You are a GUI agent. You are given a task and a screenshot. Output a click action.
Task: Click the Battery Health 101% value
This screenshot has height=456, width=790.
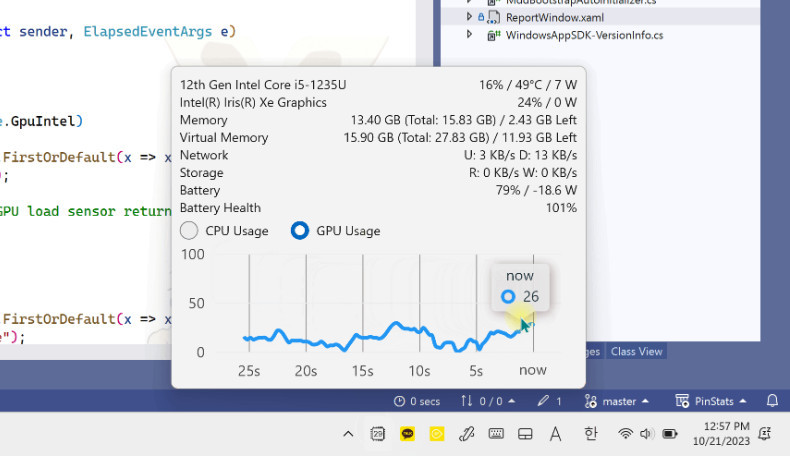(561, 208)
